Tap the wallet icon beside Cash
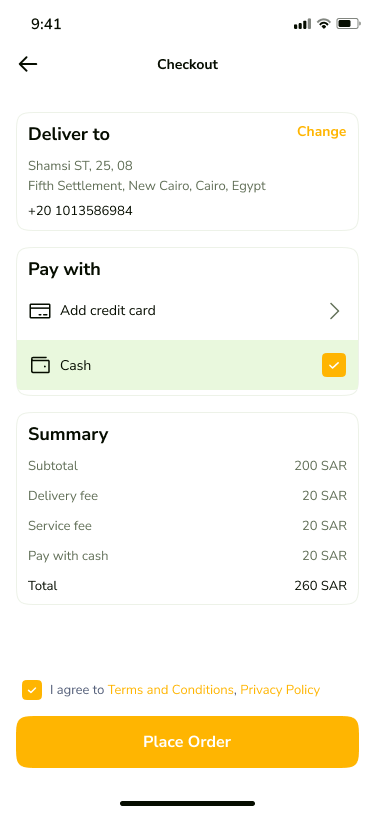Screen dimensions: 375x814 coord(40,365)
